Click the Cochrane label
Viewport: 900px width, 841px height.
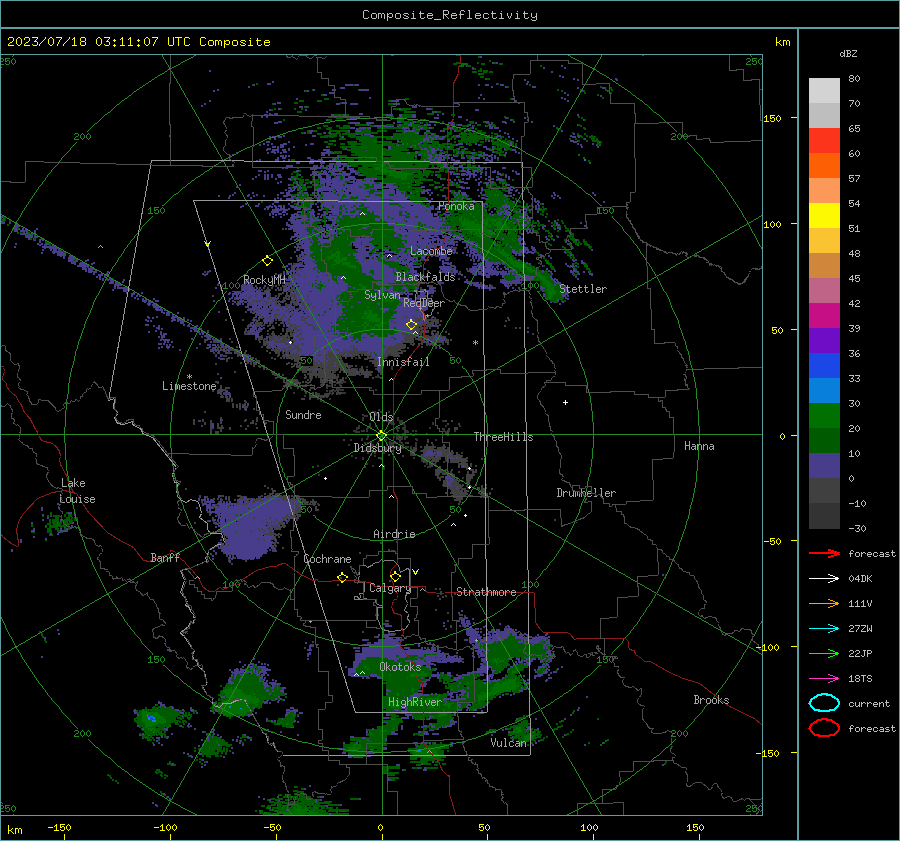click(x=327, y=559)
